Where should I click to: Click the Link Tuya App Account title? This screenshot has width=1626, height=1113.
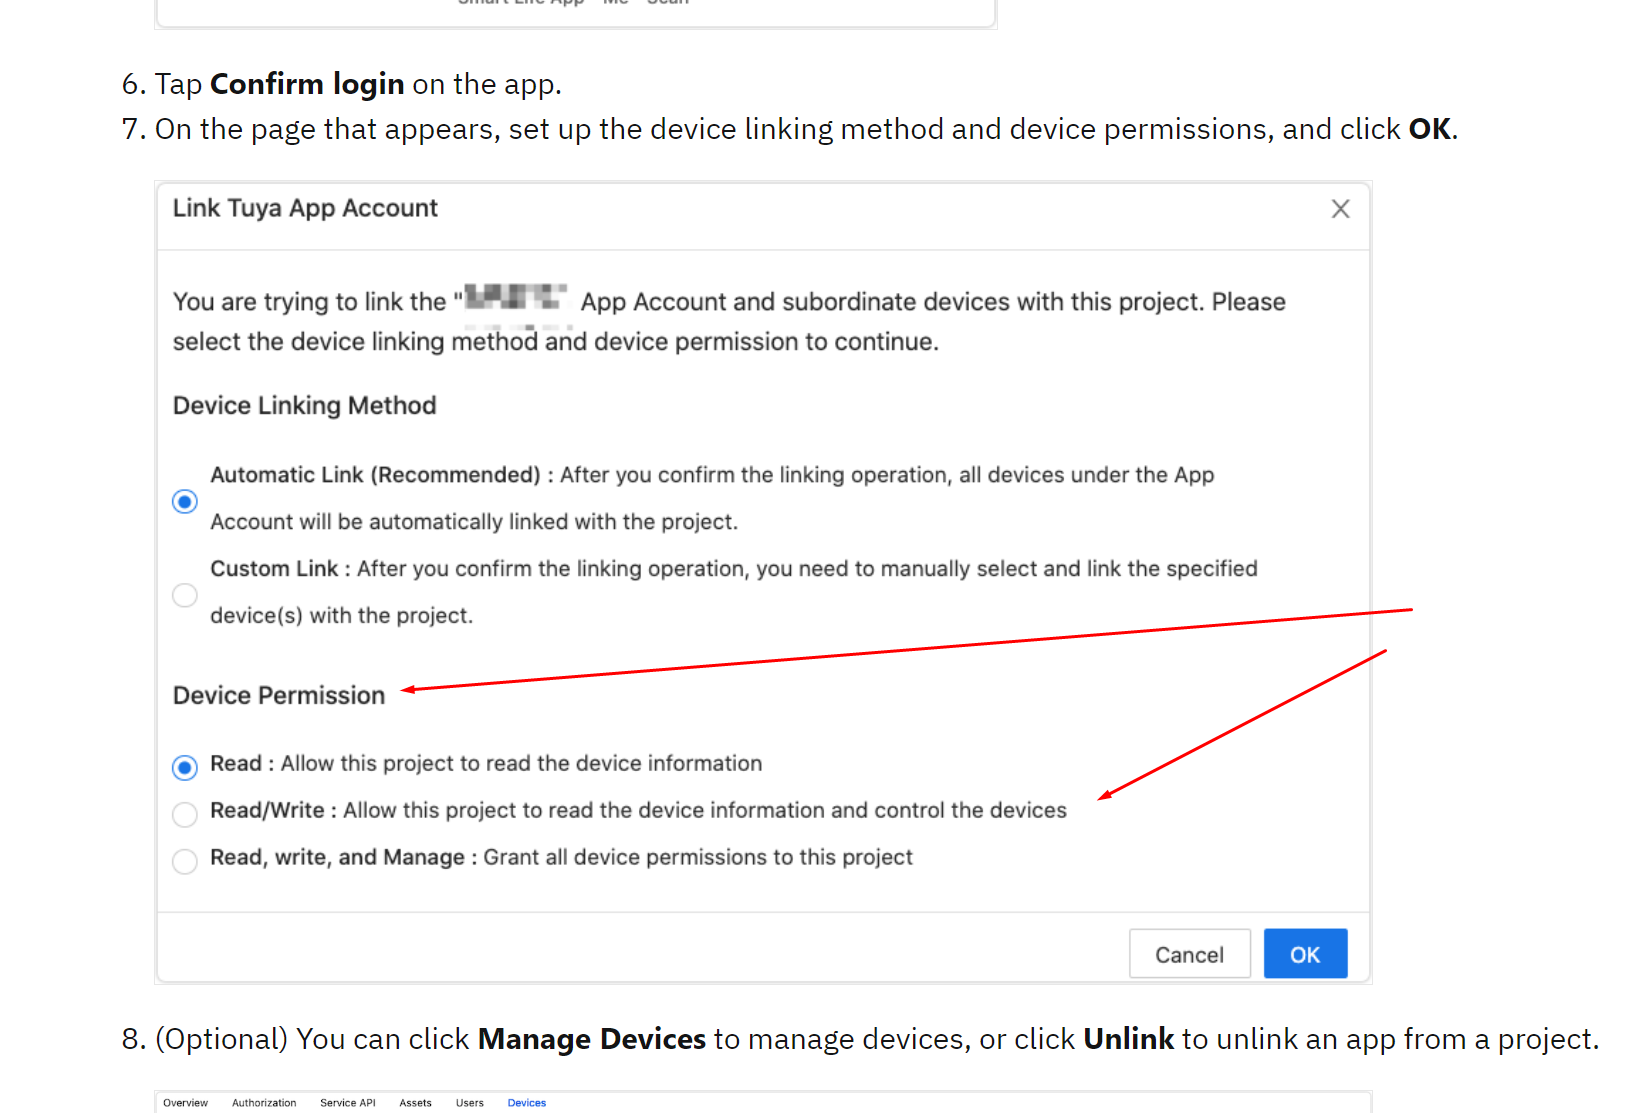tap(305, 208)
